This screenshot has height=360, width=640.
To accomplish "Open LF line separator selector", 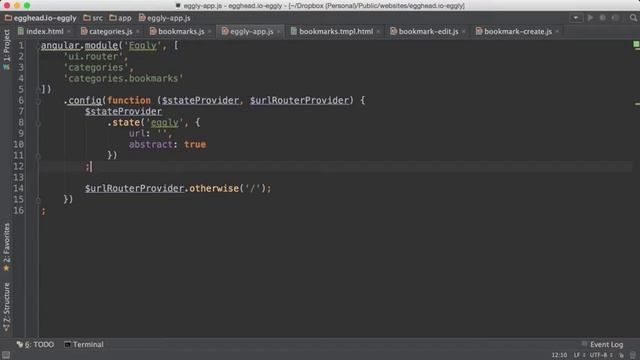I will click(579, 355).
